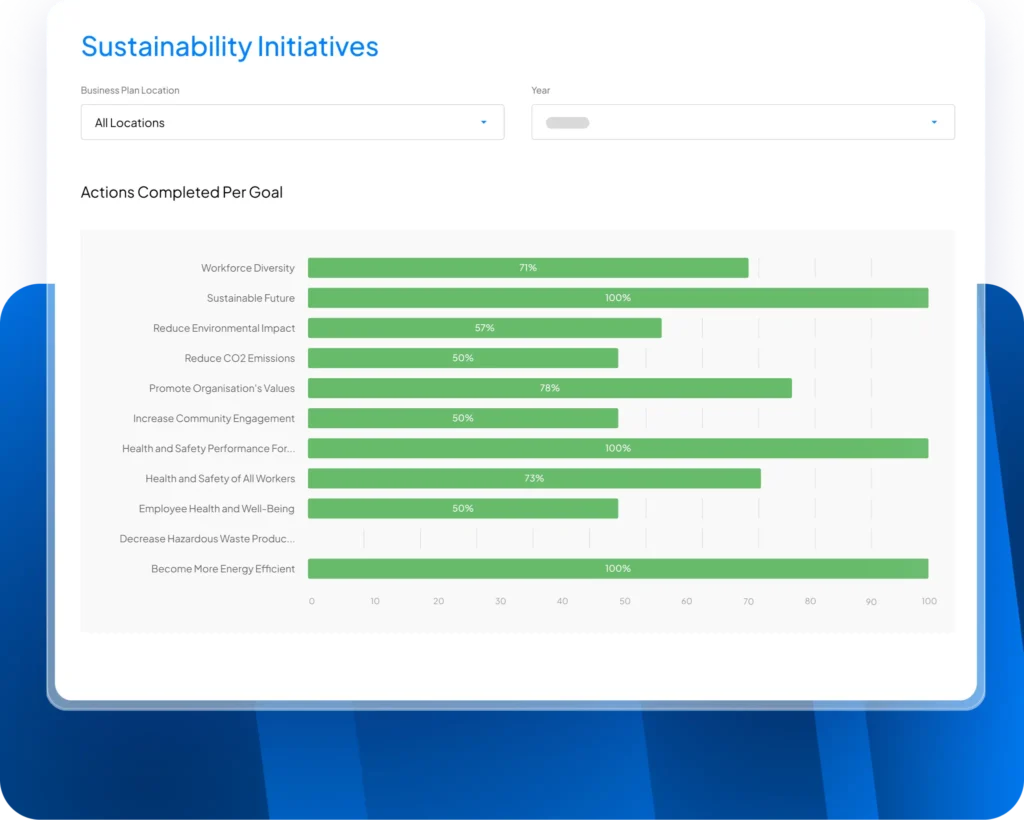The height and width of the screenshot is (820, 1024).
Task: Click the Sustainability Initiatives page title
Action: [229, 46]
